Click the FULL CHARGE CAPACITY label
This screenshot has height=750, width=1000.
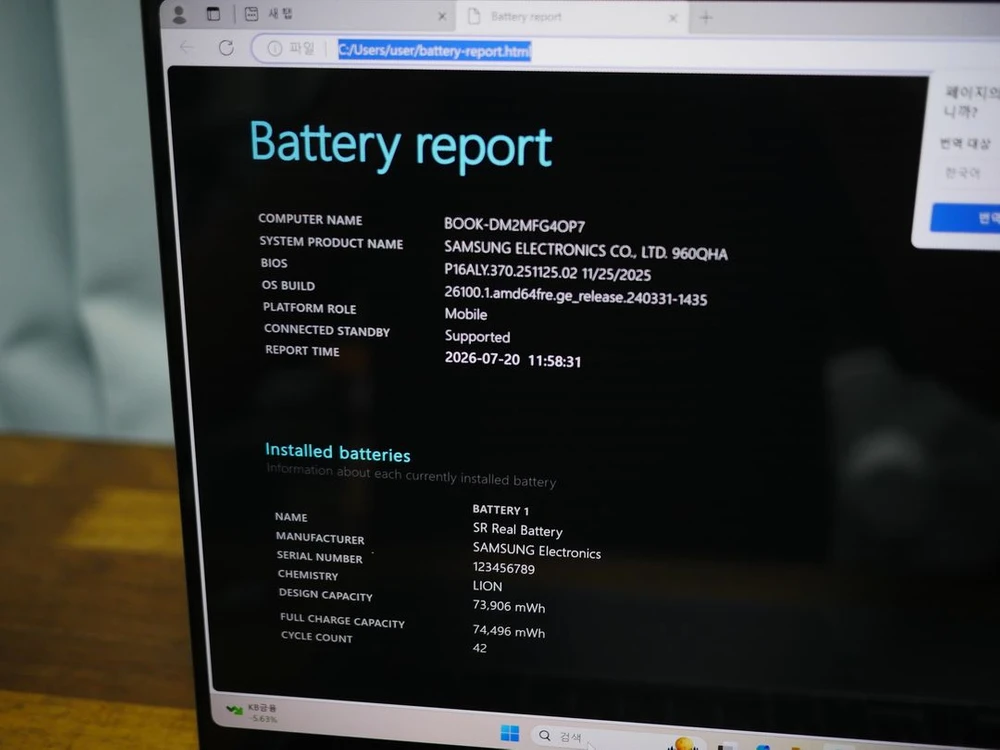[x=342, y=620]
